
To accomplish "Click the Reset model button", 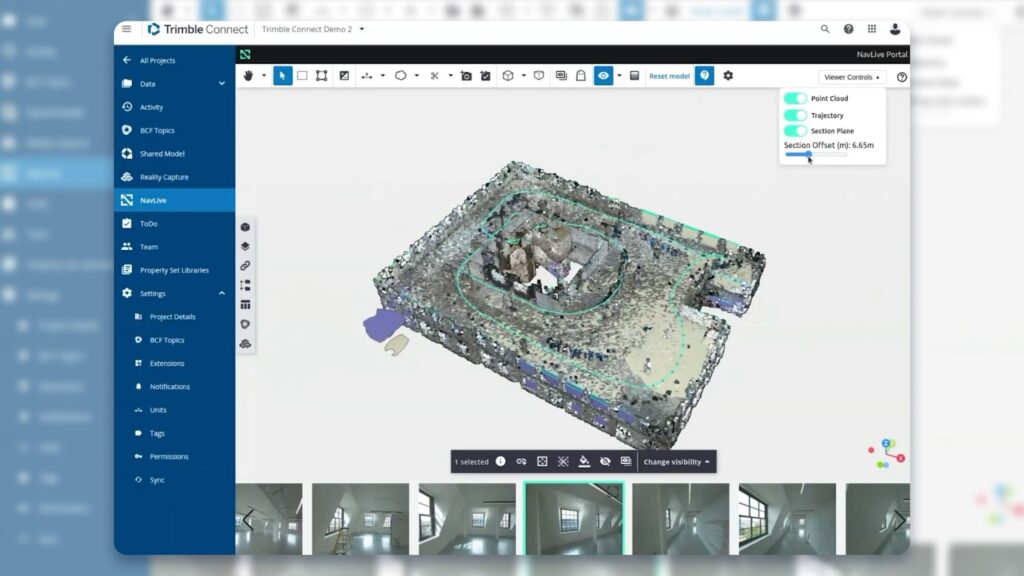I will [x=669, y=76].
